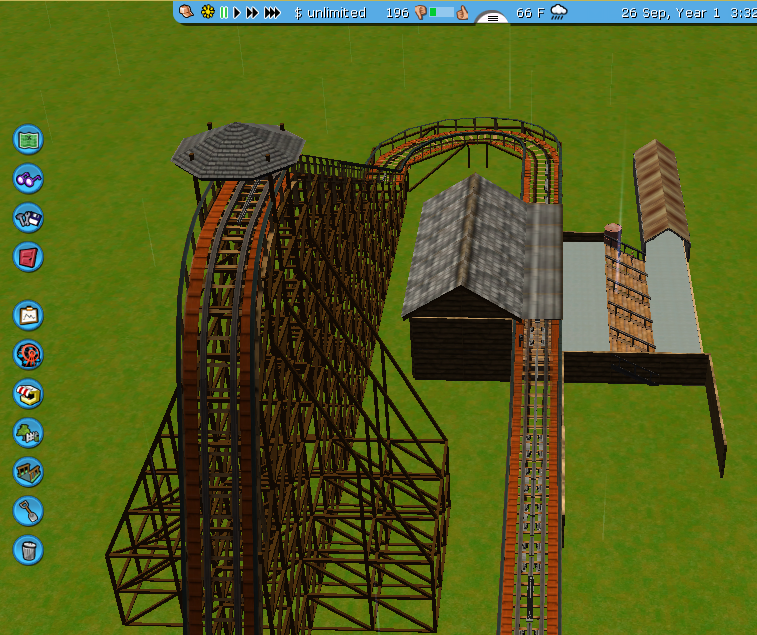Click the '$ unlimited' money display
The height and width of the screenshot is (635, 757).
[x=330, y=13]
